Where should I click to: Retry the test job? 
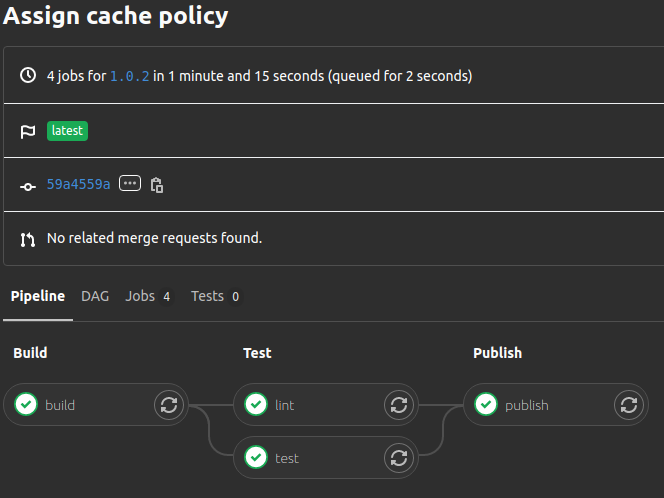[398, 458]
